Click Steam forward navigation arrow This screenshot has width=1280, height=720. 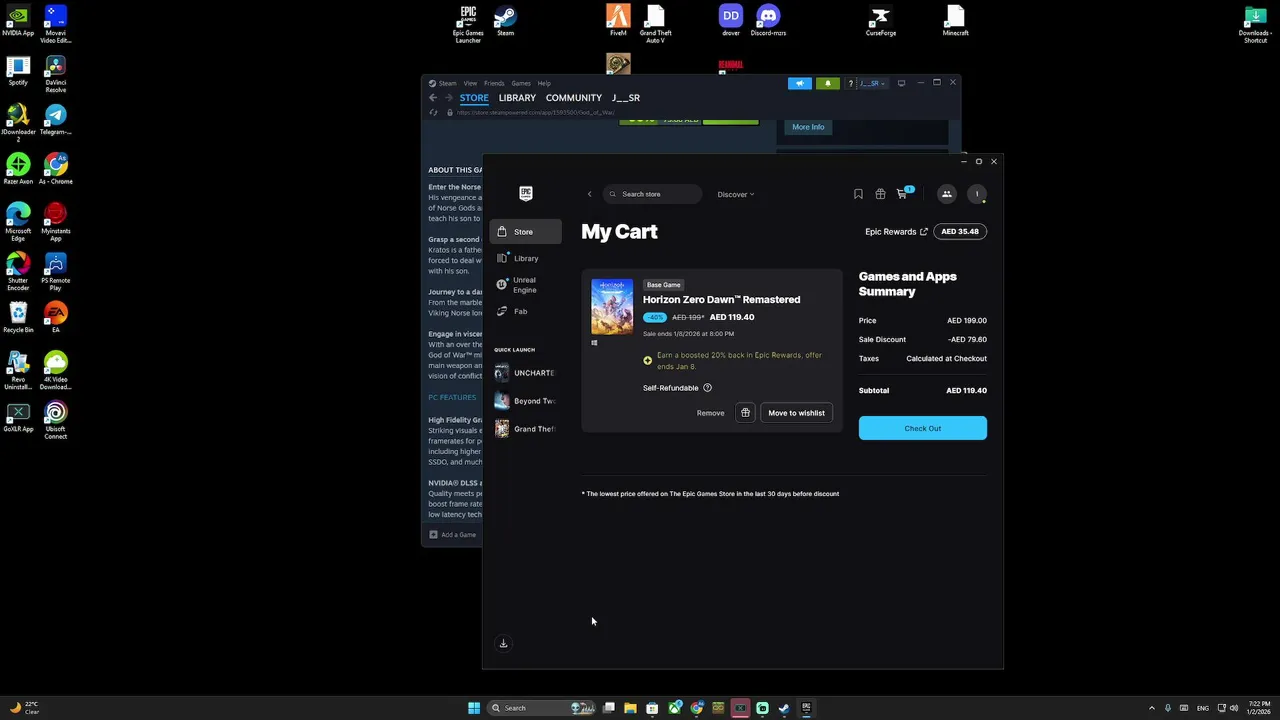[x=448, y=98]
